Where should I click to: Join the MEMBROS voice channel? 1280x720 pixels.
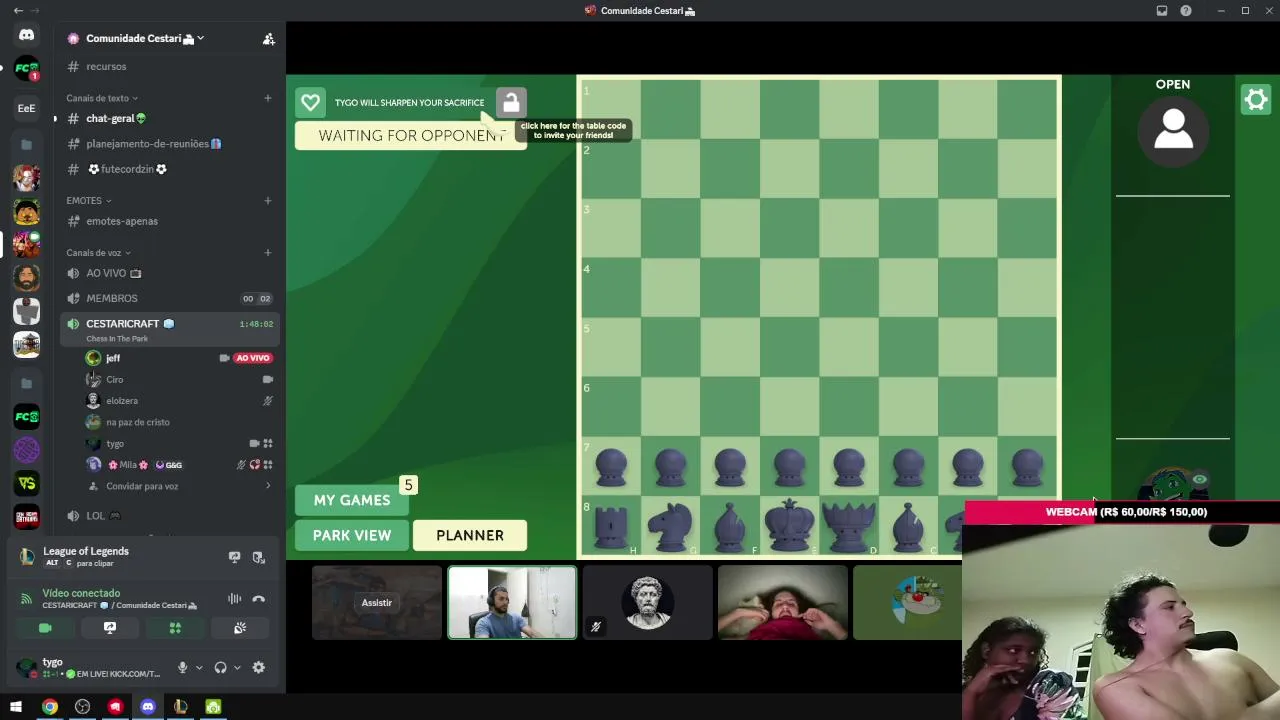pyautogui.click(x=169, y=298)
